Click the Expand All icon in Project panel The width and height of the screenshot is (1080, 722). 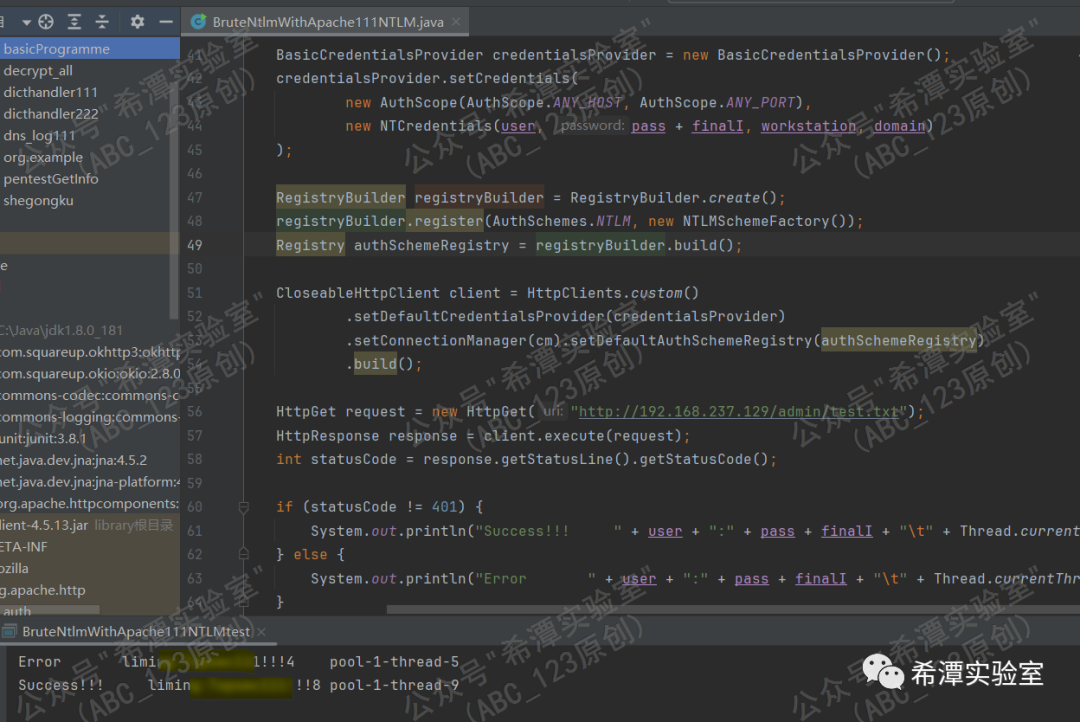[x=74, y=22]
